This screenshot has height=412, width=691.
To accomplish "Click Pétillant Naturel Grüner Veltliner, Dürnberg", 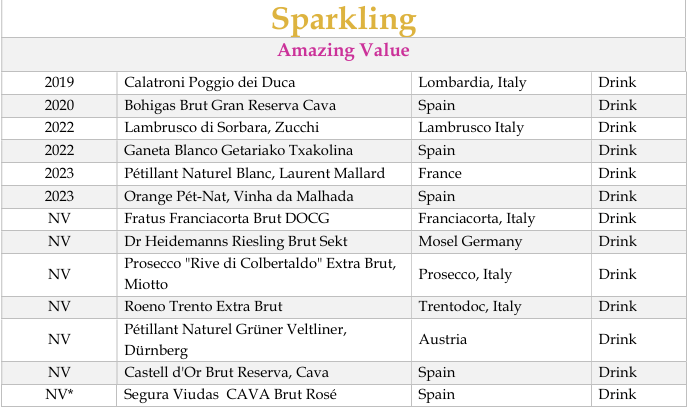I will (245, 339).
